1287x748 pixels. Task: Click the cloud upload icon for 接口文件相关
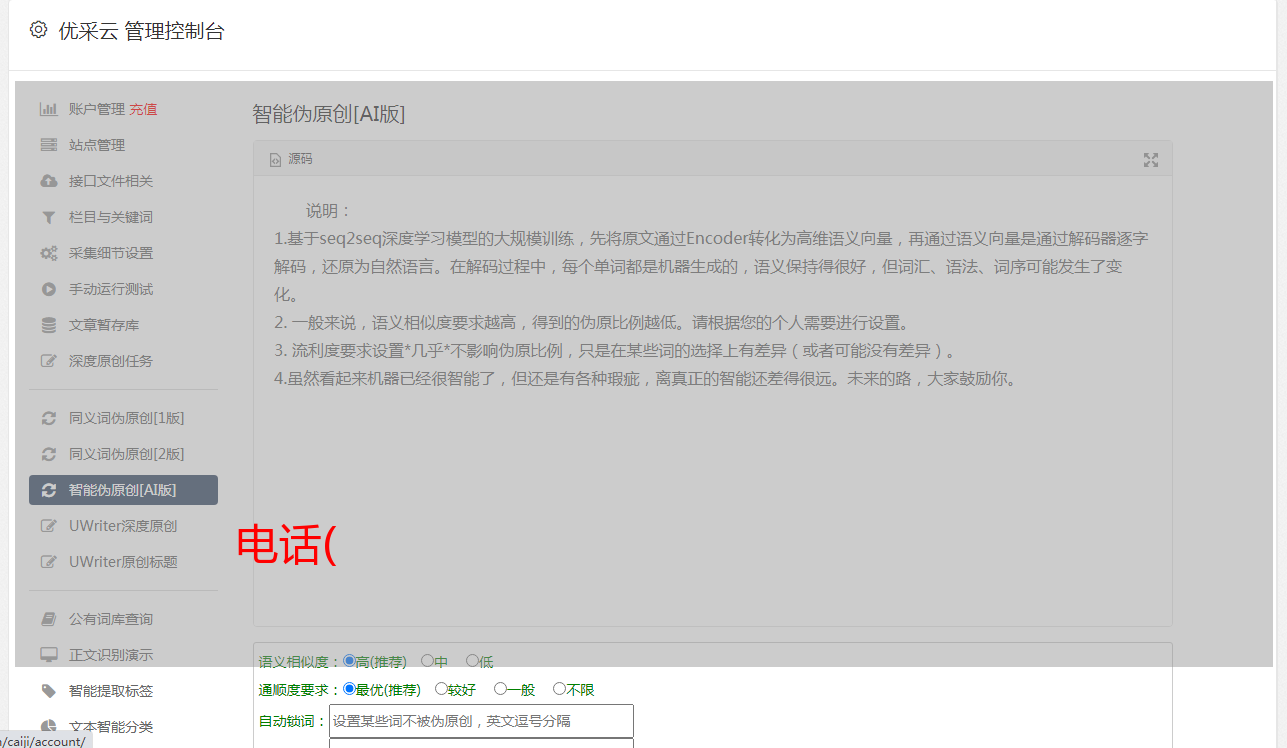48,181
